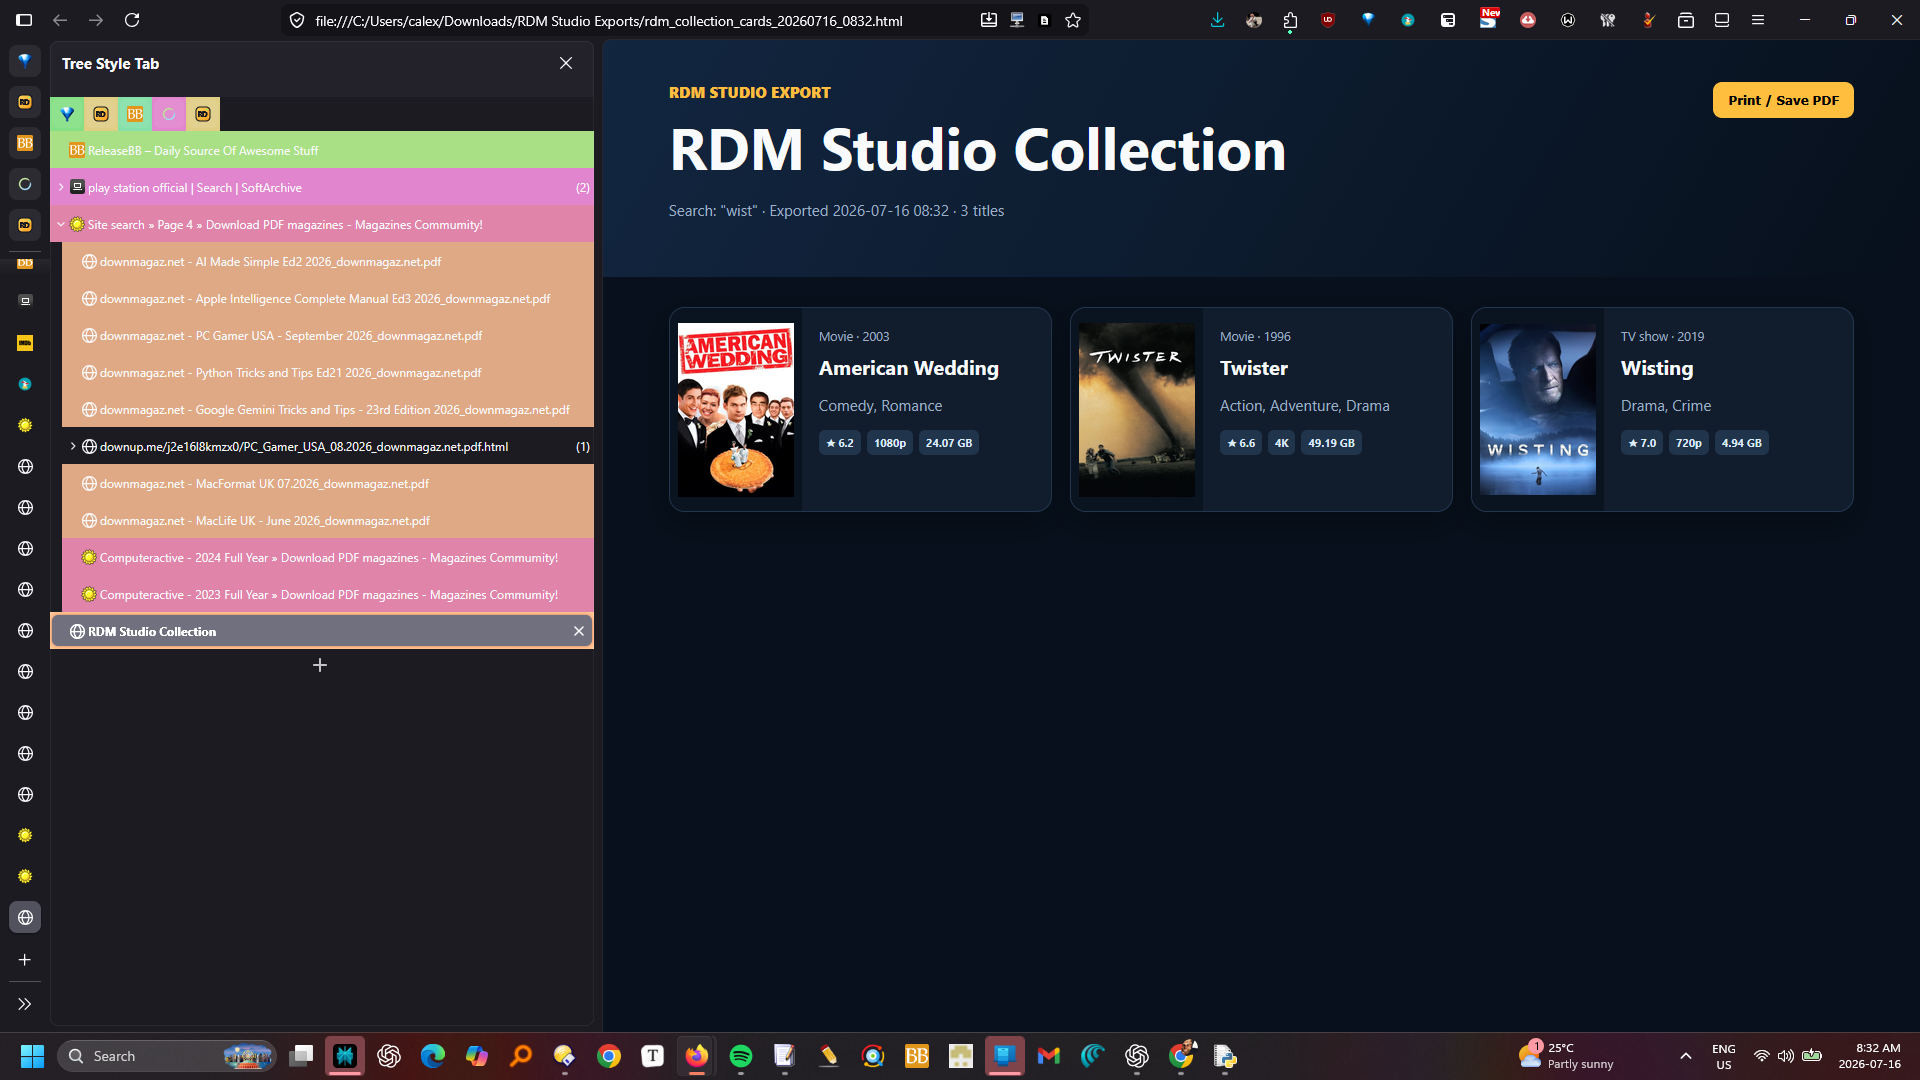1920x1080 pixels.
Task: Open Apple Intelligence Complete Manual pdf tab
Action: [328, 298]
